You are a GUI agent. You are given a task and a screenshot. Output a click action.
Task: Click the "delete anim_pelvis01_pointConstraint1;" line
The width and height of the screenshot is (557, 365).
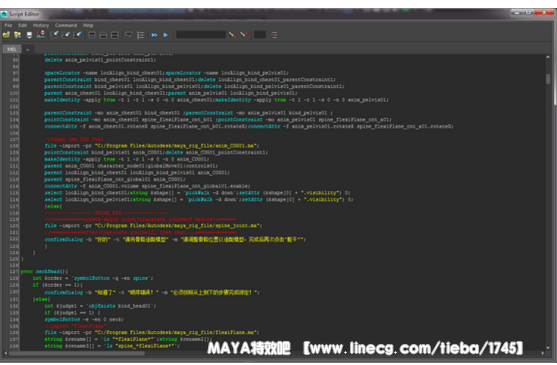tap(100, 60)
